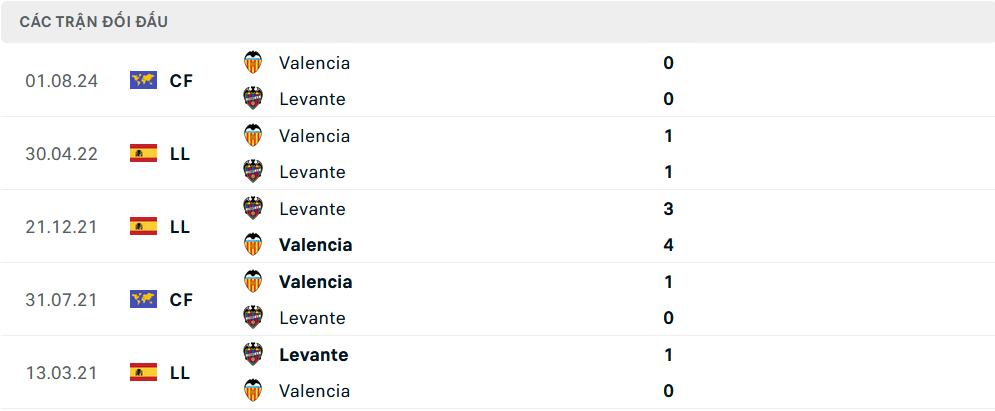Click the LL competition label dated 30.04.22
This screenshot has width=995, height=411.
pyautogui.click(x=180, y=154)
